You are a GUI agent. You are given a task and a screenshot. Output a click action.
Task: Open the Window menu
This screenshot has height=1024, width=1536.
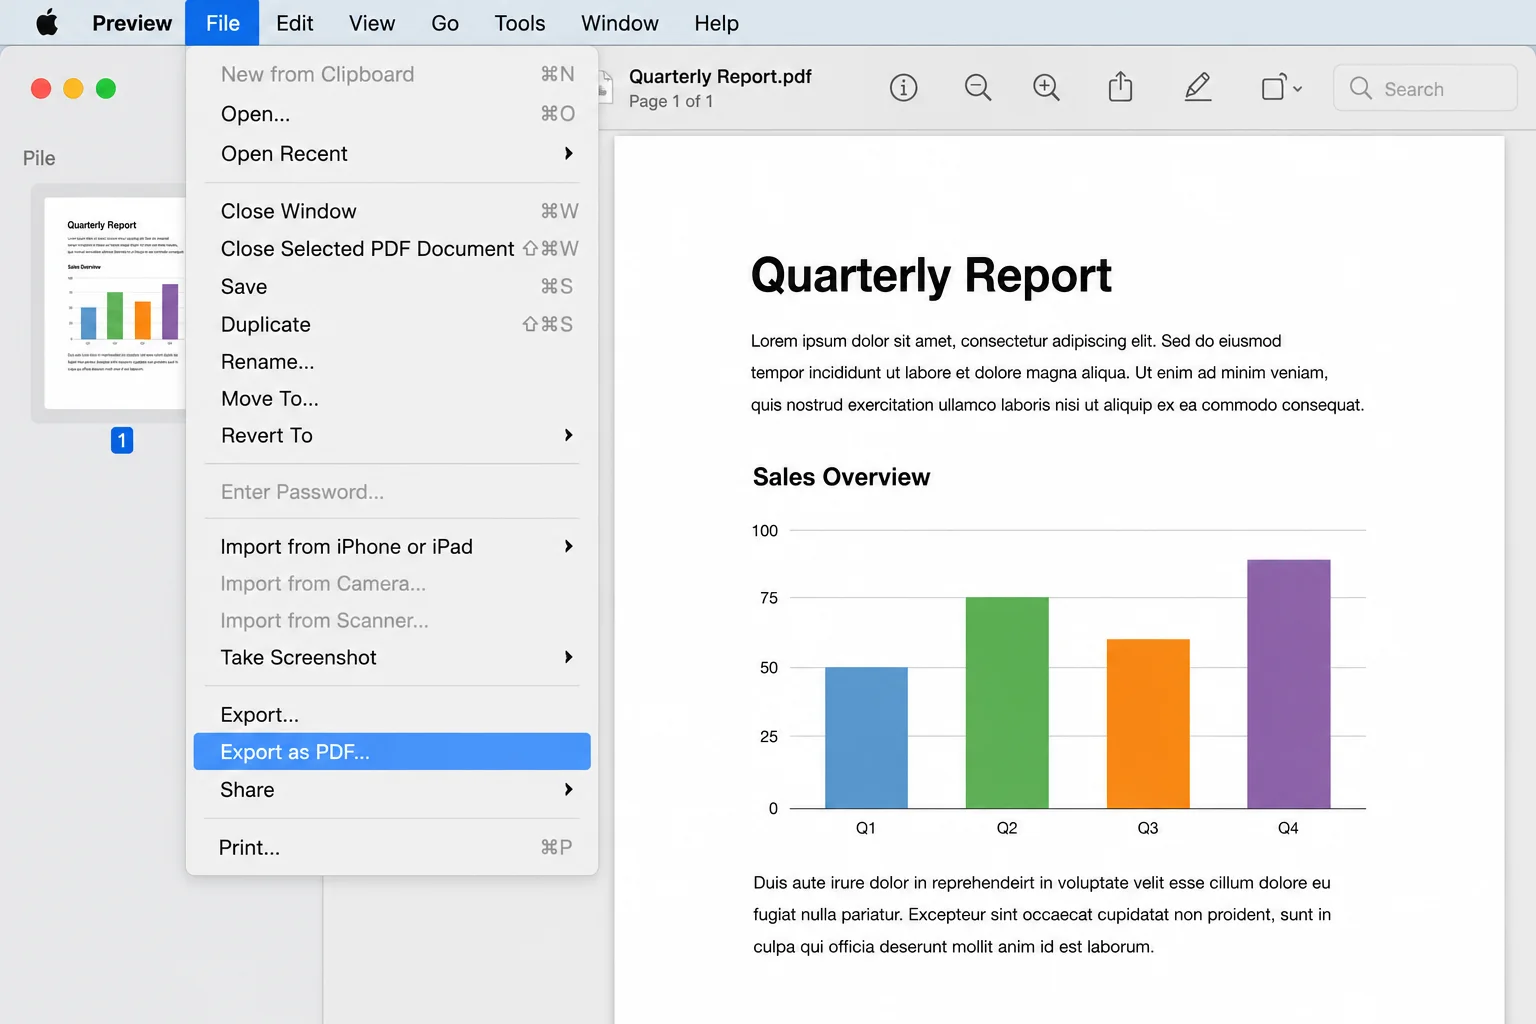620,23
